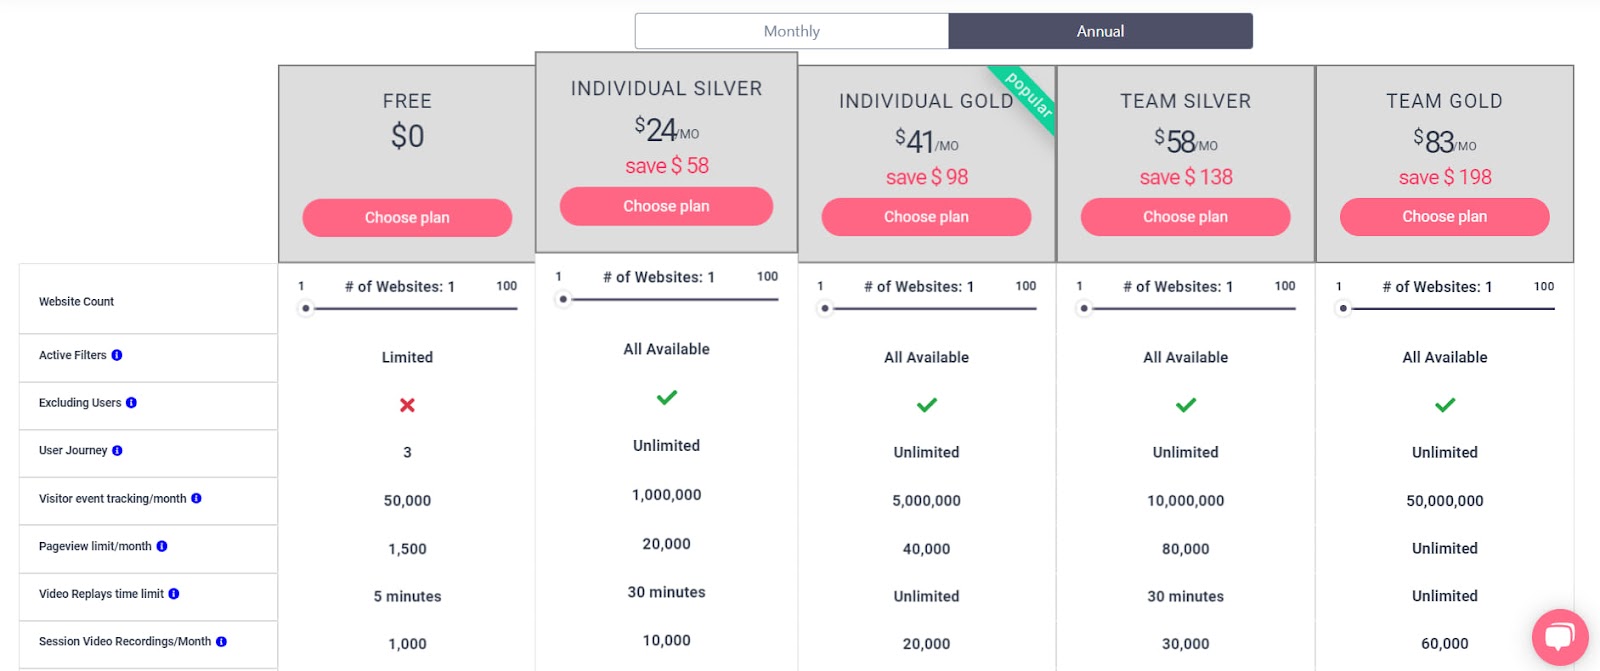
Task: Click info icon for Video Replays time limit
Action: (x=174, y=594)
